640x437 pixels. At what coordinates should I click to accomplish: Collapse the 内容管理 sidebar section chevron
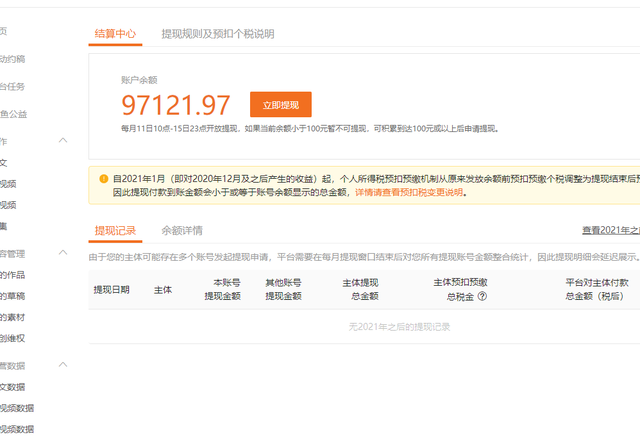pyautogui.click(x=63, y=253)
